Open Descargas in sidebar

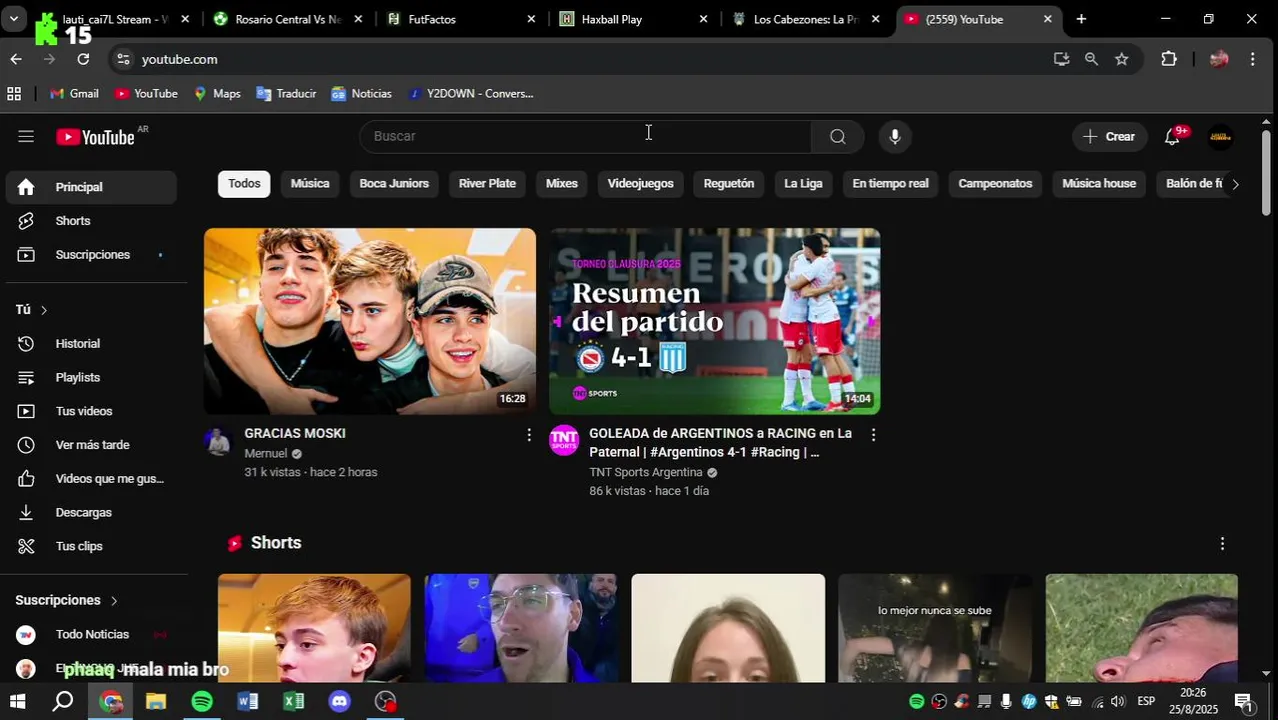tap(91, 513)
